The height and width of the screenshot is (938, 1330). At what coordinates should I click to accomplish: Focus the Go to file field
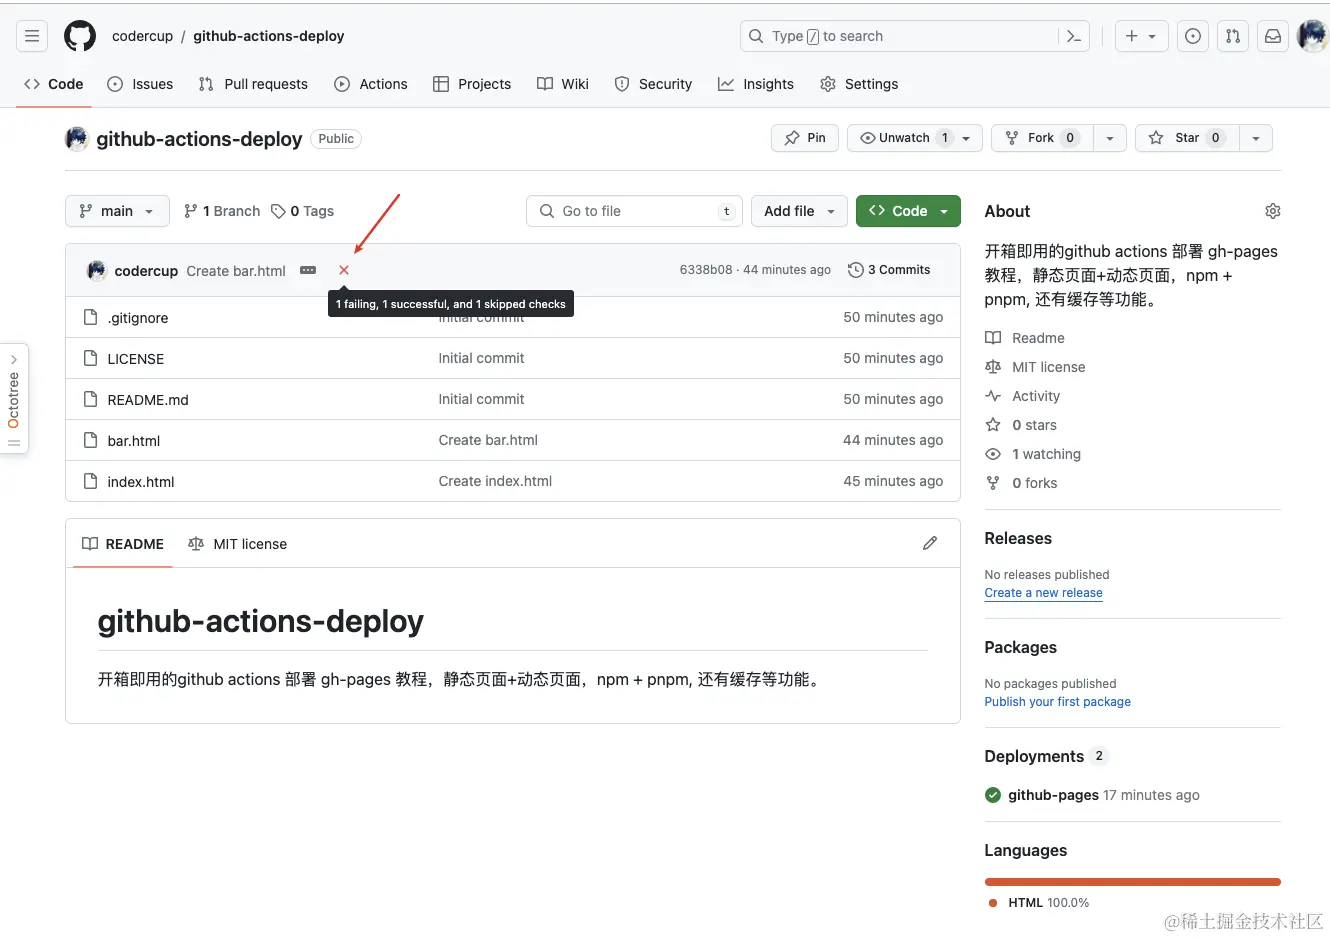pos(634,211)
